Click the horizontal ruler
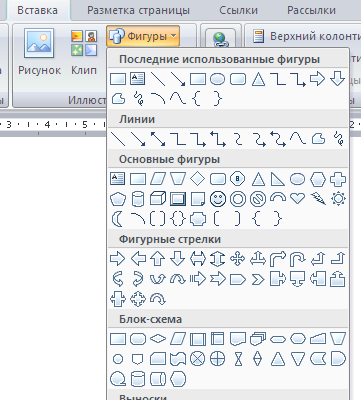This screenshot has width=361, height=400. pos(53,125)
